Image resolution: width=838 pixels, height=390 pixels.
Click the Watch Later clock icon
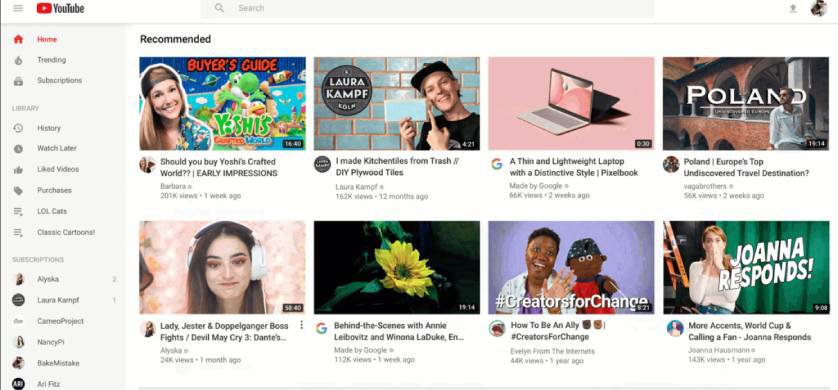click(x=18, y=149)
